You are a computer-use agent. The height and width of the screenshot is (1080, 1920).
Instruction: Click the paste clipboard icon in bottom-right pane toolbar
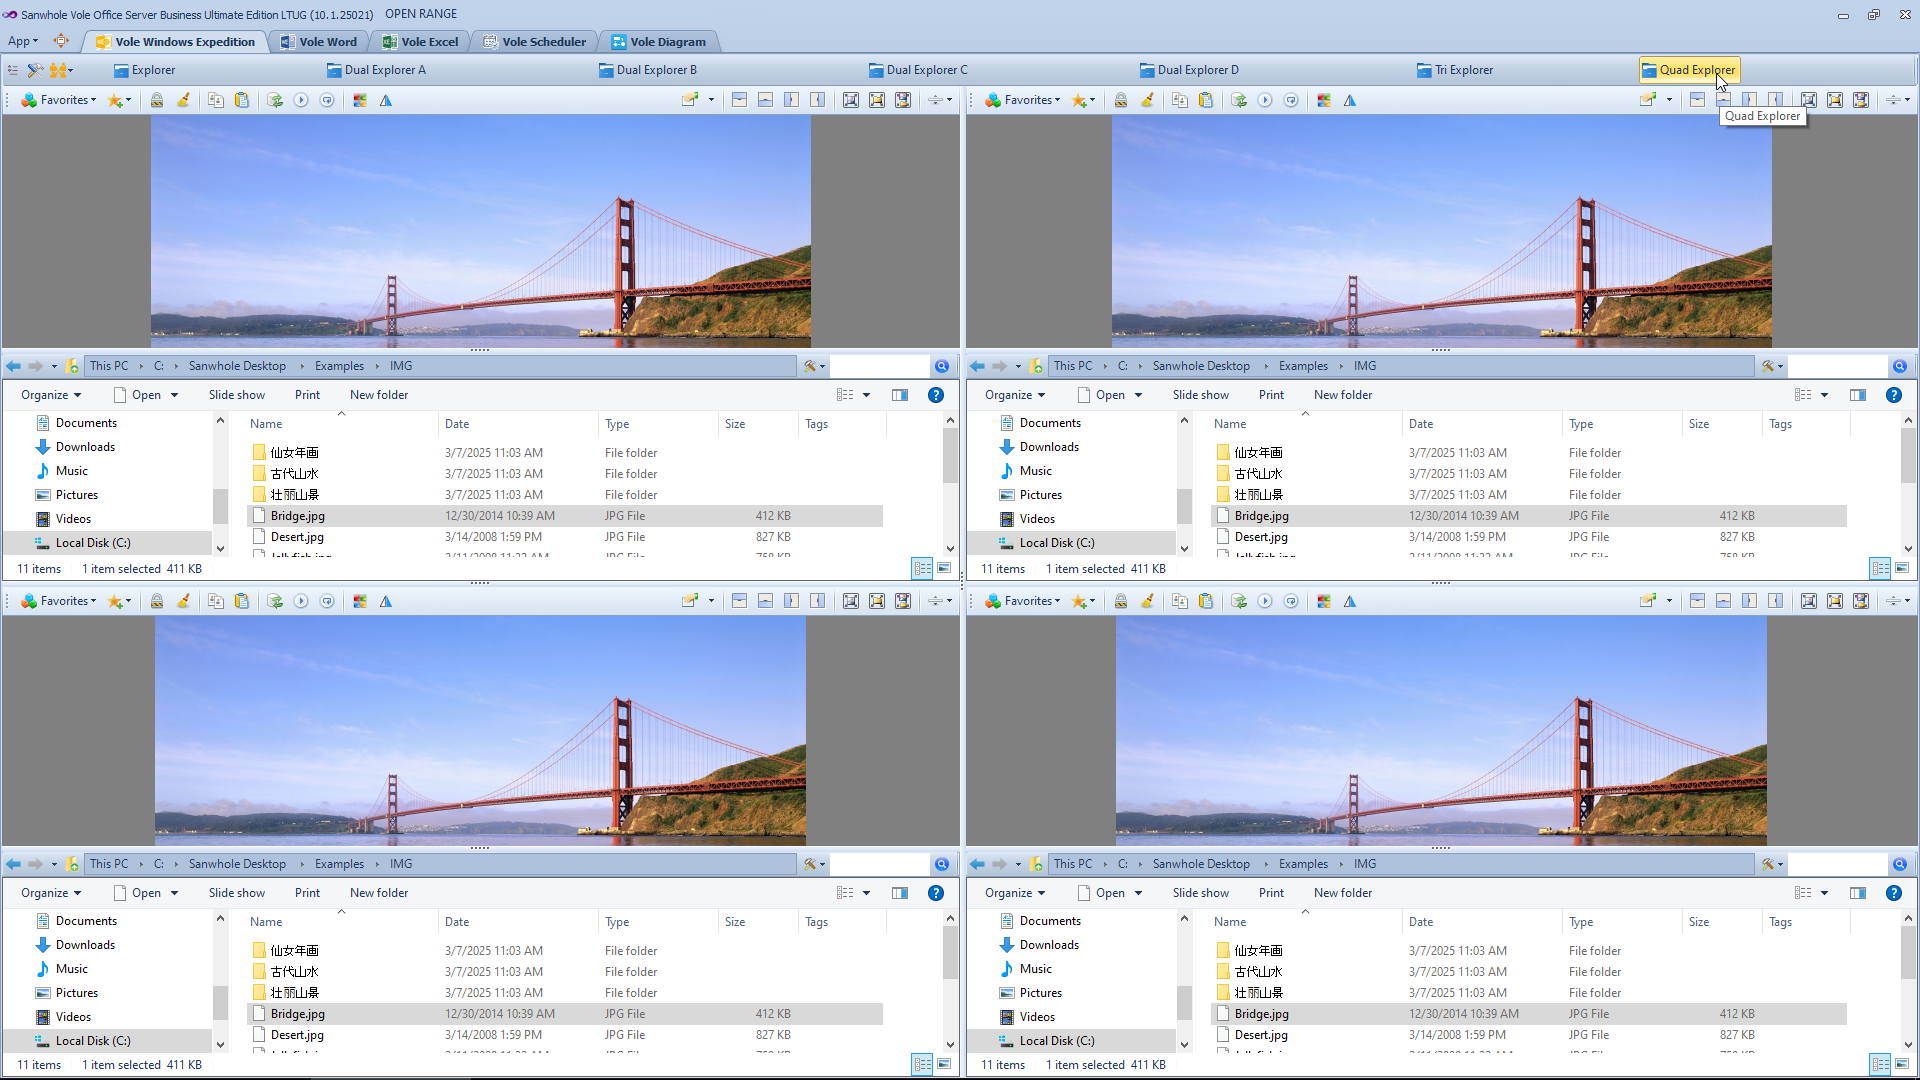click(x=1206, y=601)
